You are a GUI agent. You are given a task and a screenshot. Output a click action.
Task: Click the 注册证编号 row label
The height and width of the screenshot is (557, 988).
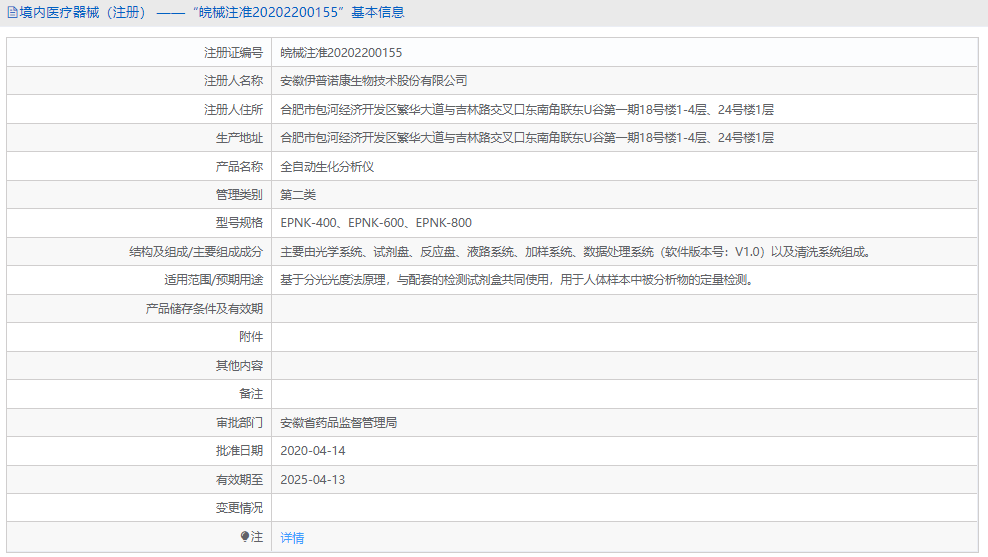[x=233, y=53]
